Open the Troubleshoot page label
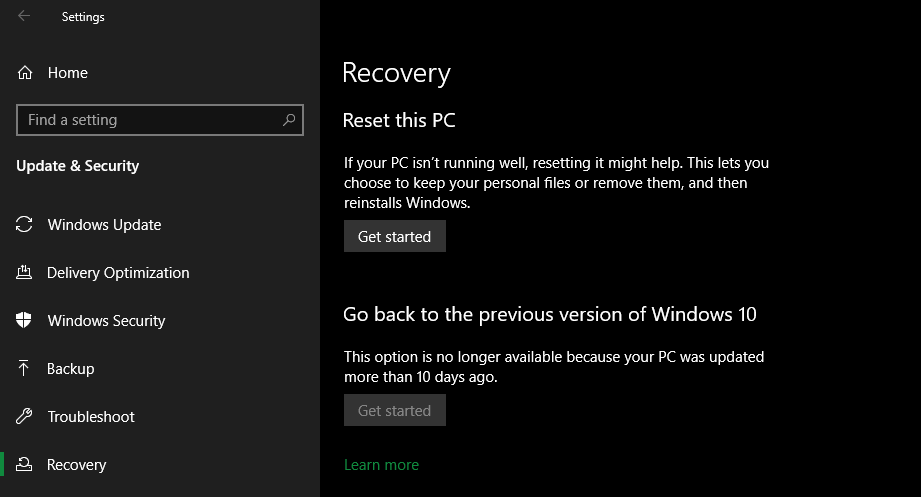Image resolution: width=921 pixels, height=497 pixels. click(91, 417)
